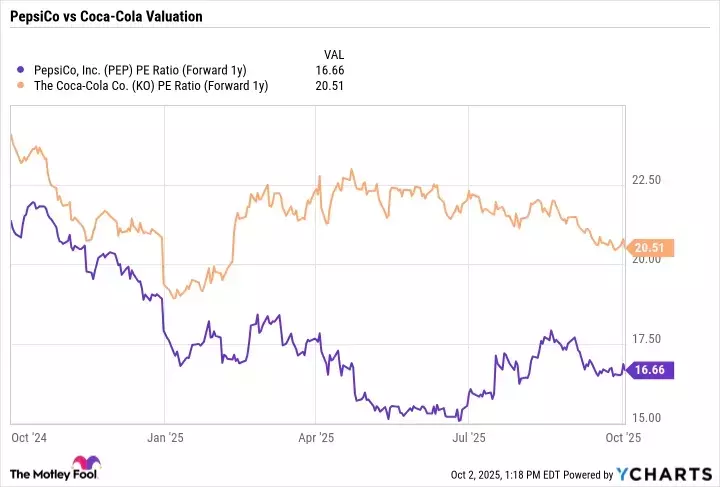Click the Apr '25 x-axis label
This screenshot has width=720, height=487.
coord(315,436)
